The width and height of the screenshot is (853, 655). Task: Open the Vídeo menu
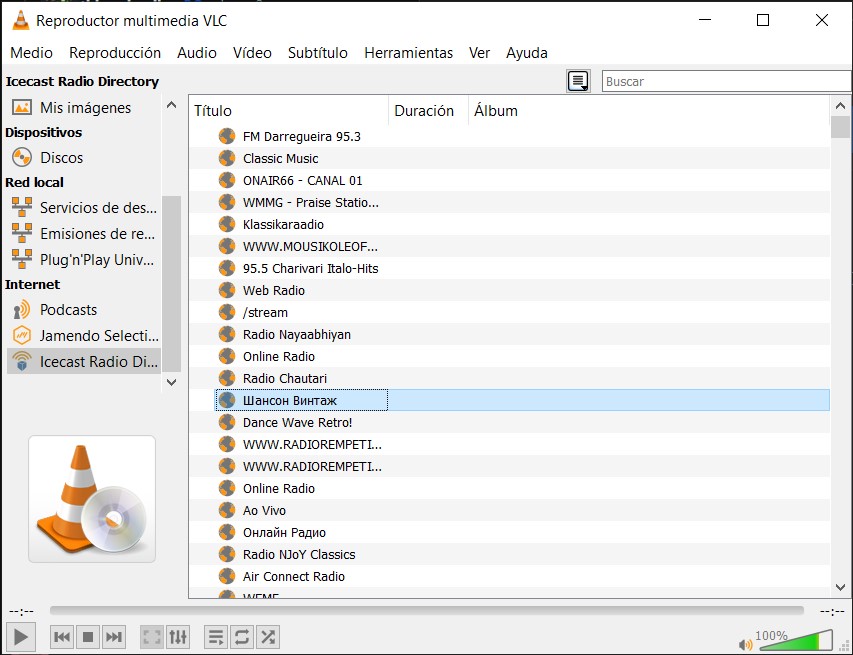pos(252,53)
